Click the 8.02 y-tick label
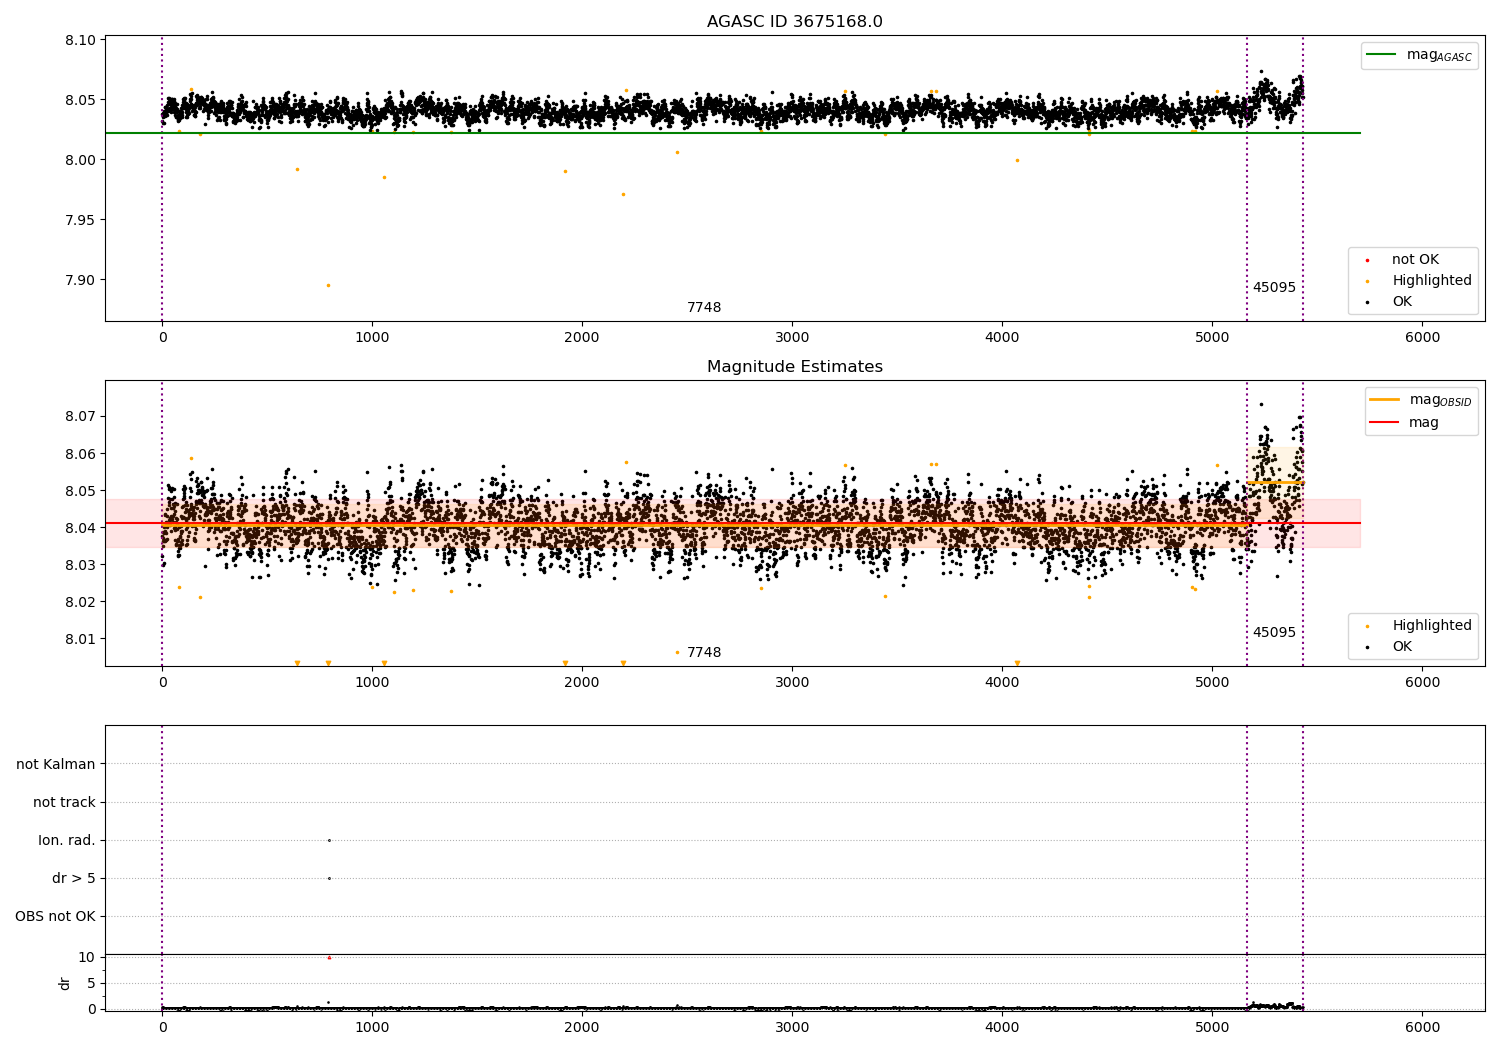 [x=80, y=602]
